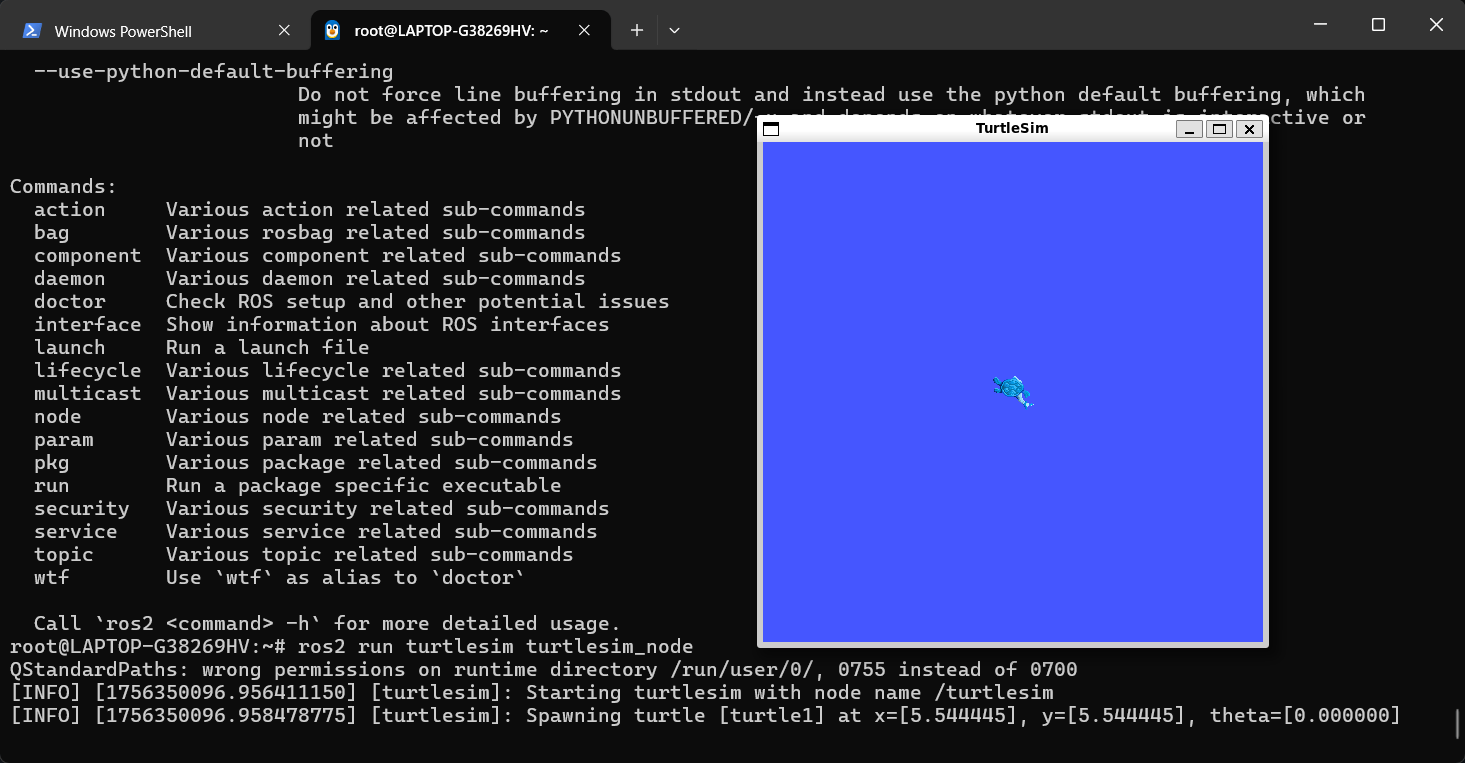The width and height of the screenshot is (1465, 763).
Task: Close the Windows PowerShell tab
Action: (x=284, y=31)
